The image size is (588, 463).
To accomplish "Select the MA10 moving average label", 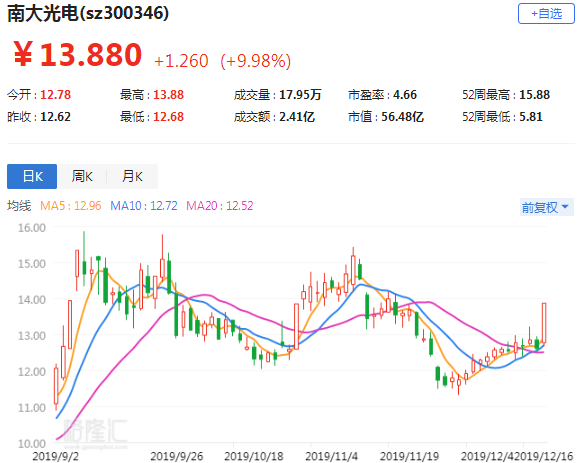I will [144, 206].
